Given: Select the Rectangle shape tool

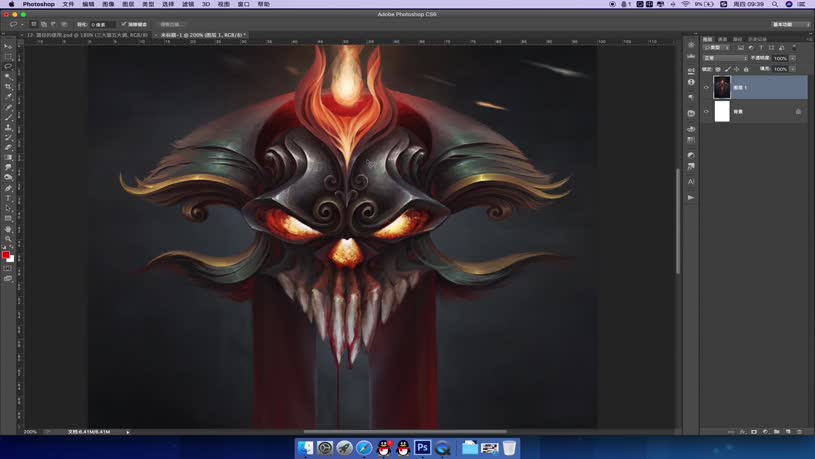Looking at the screenshot, I should 8,219.
